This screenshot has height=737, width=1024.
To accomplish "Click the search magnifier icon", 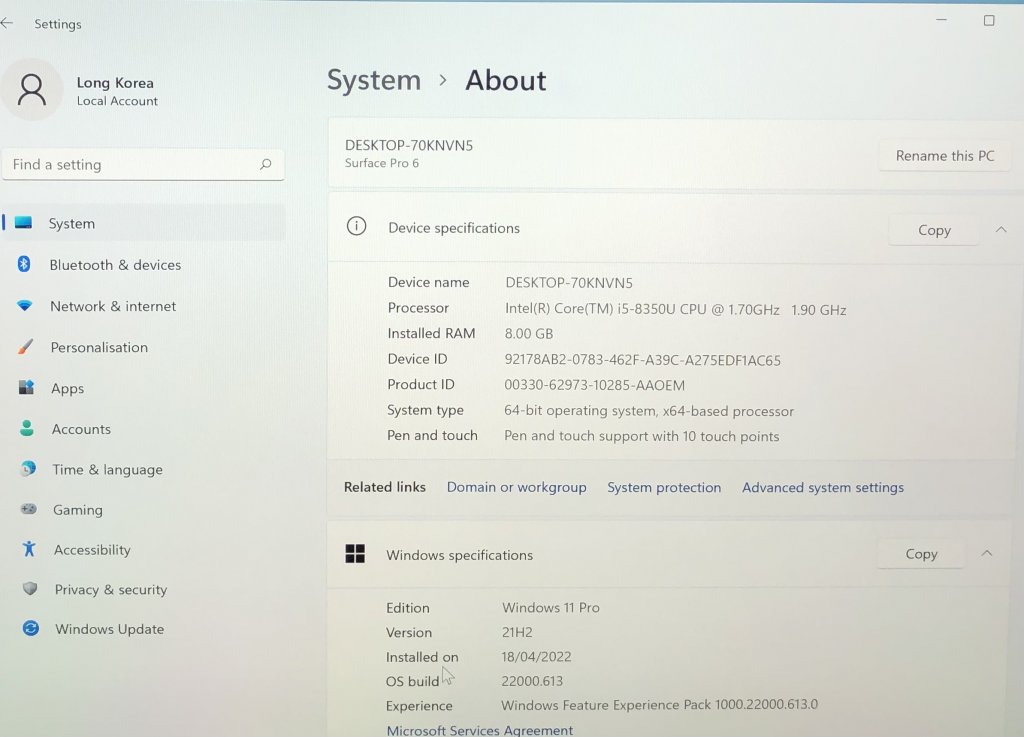I will (x=265, y=164).
